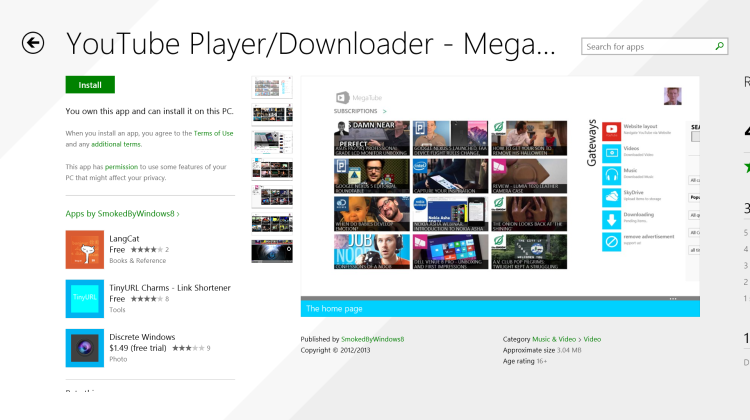
Task: Click the Videos gateway icon
Action: (611, 153)
